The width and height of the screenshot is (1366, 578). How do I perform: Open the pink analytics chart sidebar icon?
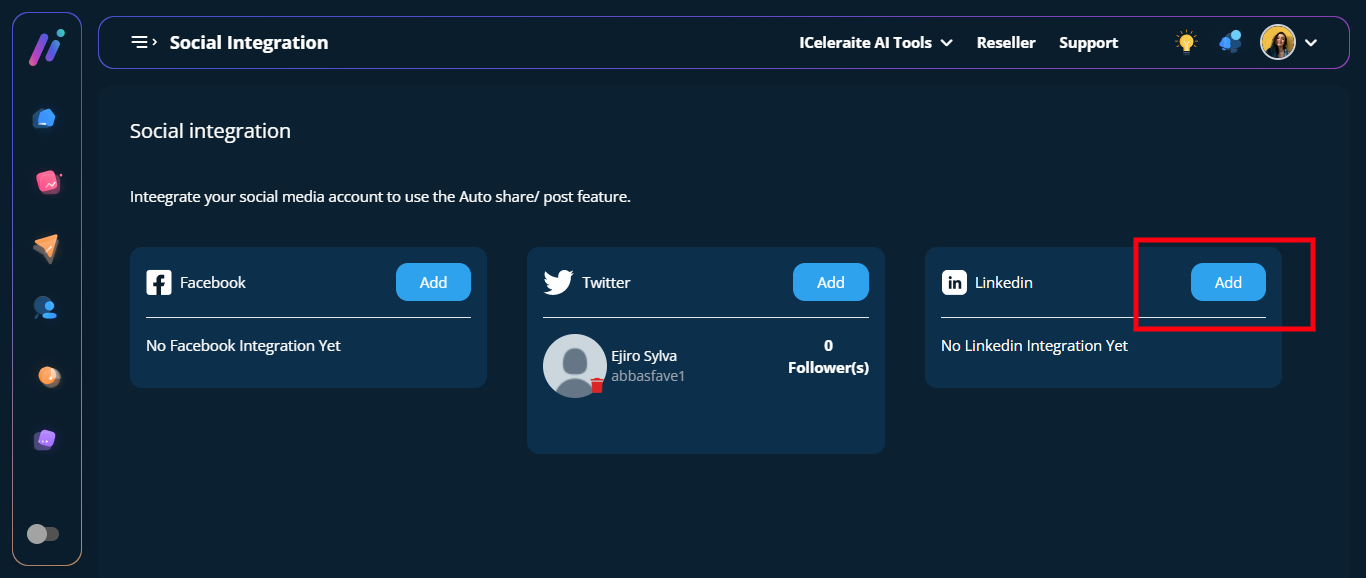click(x=47, y=182)
